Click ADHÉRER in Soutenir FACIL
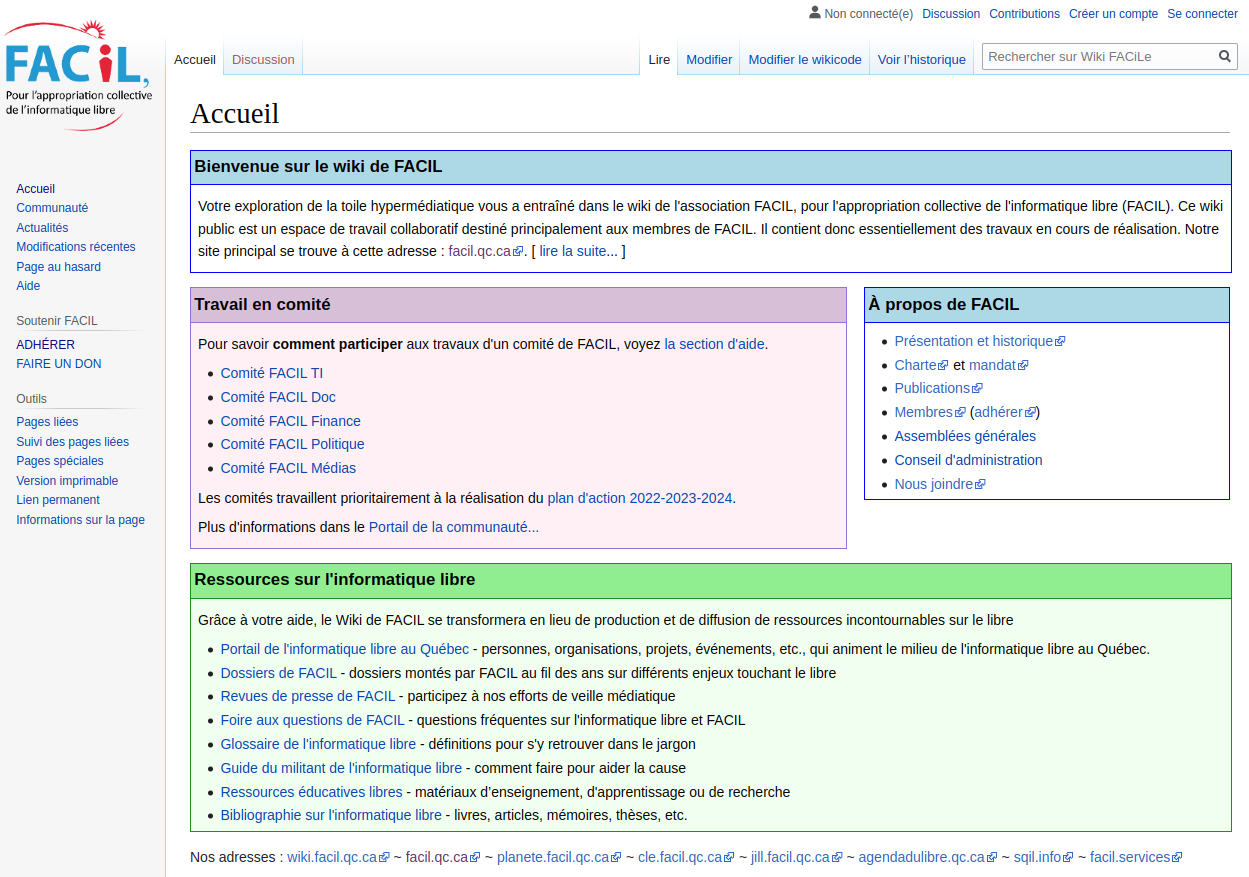The width and height of the screenshot is (1249, 877). point(45,345)
